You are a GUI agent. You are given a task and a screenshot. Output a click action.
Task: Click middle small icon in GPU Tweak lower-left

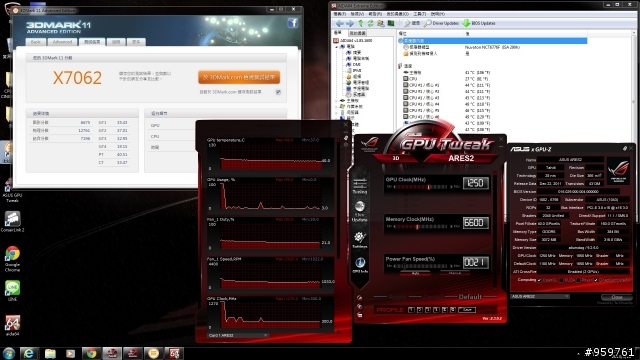pos(360,307)
